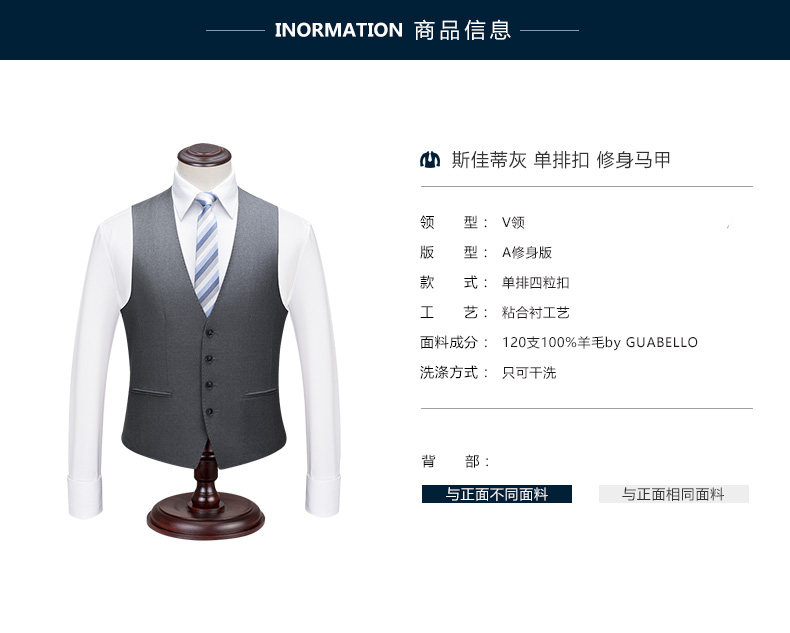
Task: Click product title 斯佳蒂灰 单排扣 修身马甲
Action: coord(561,160)
